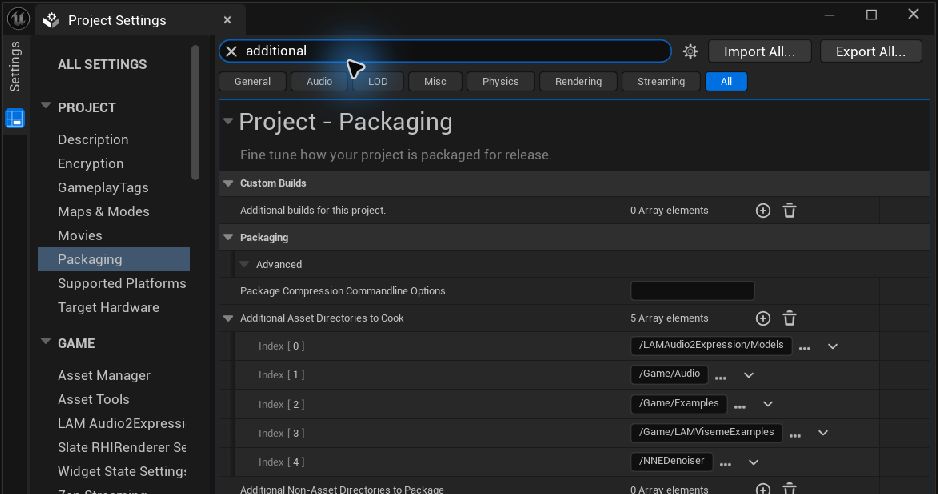Browse directory for Index [0] path
Image resolution: width=938 pixels, height=494 pixels.
805,347
